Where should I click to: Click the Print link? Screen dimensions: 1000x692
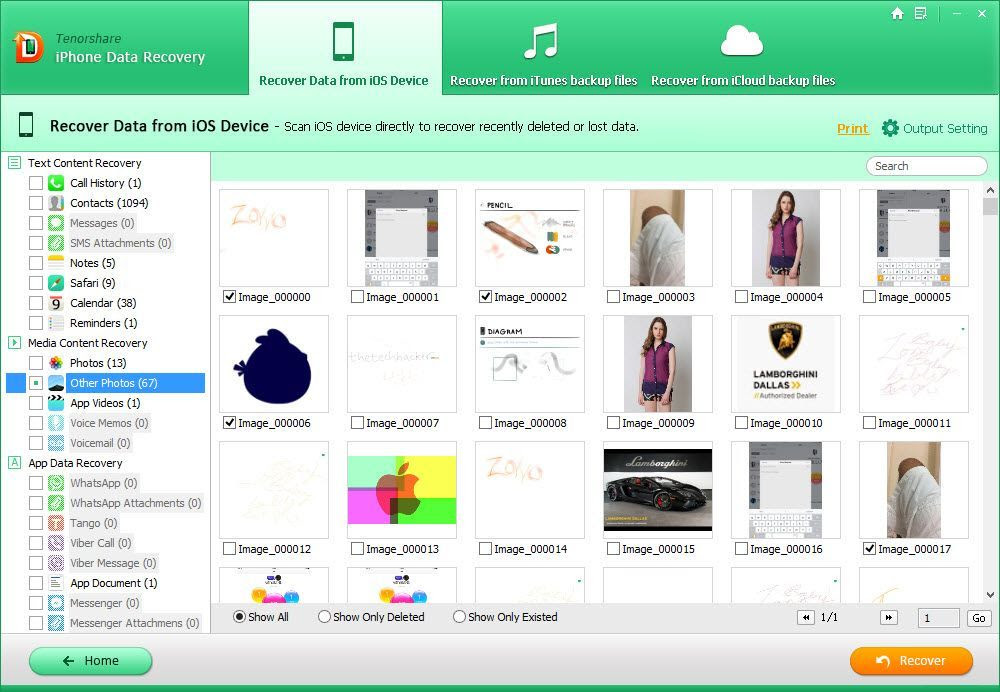point(853,128)
